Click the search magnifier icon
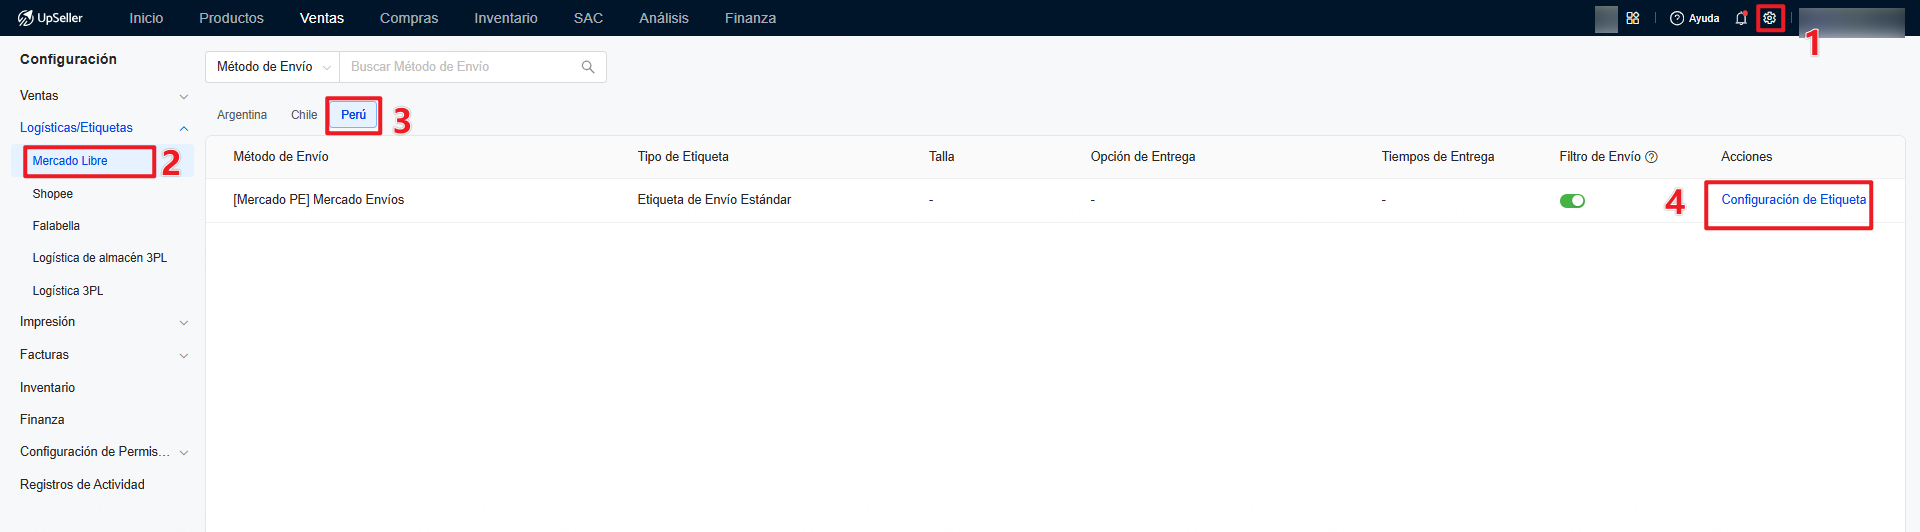Viewport: 1920px width, 532px height. click(588, 67)
